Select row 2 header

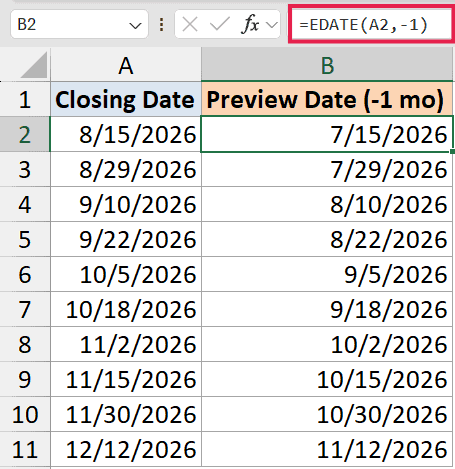(x=25, y=134)
